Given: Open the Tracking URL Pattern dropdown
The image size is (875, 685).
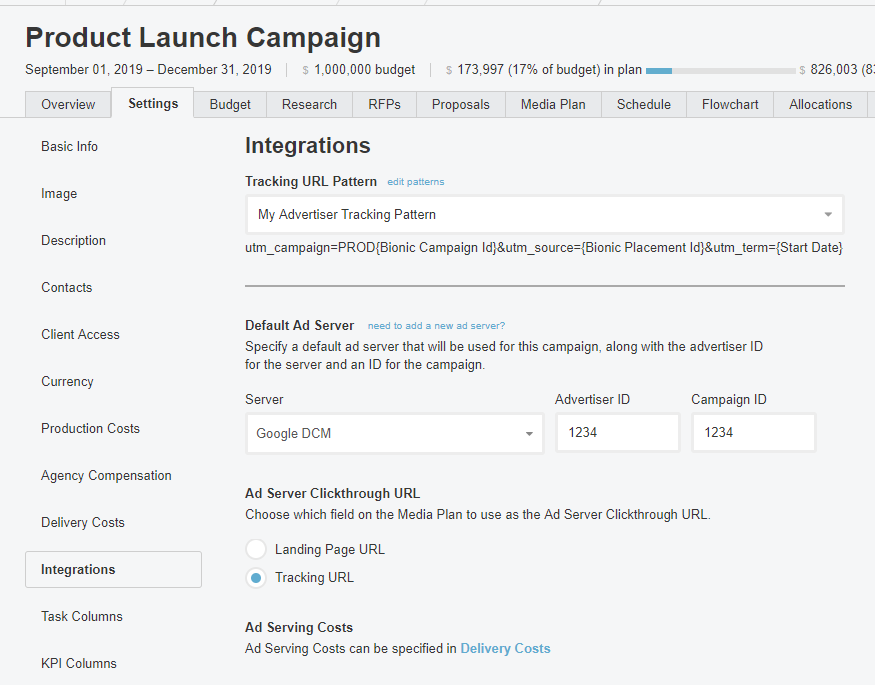Looking at the screenshot, I should click(545, 214).
